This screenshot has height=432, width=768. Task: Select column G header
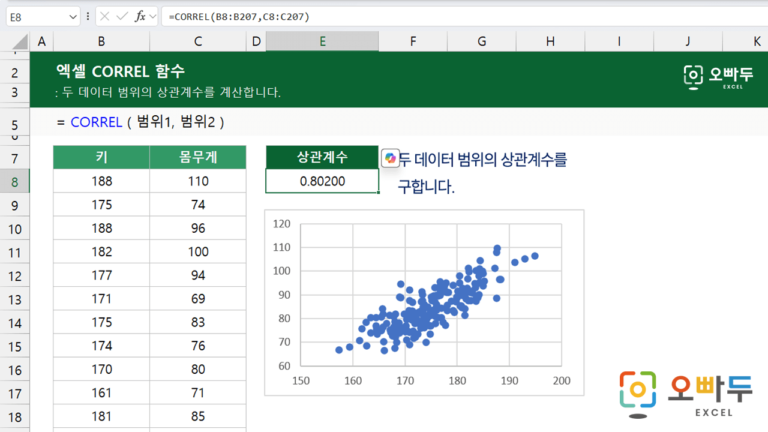[x=481, y=42]
